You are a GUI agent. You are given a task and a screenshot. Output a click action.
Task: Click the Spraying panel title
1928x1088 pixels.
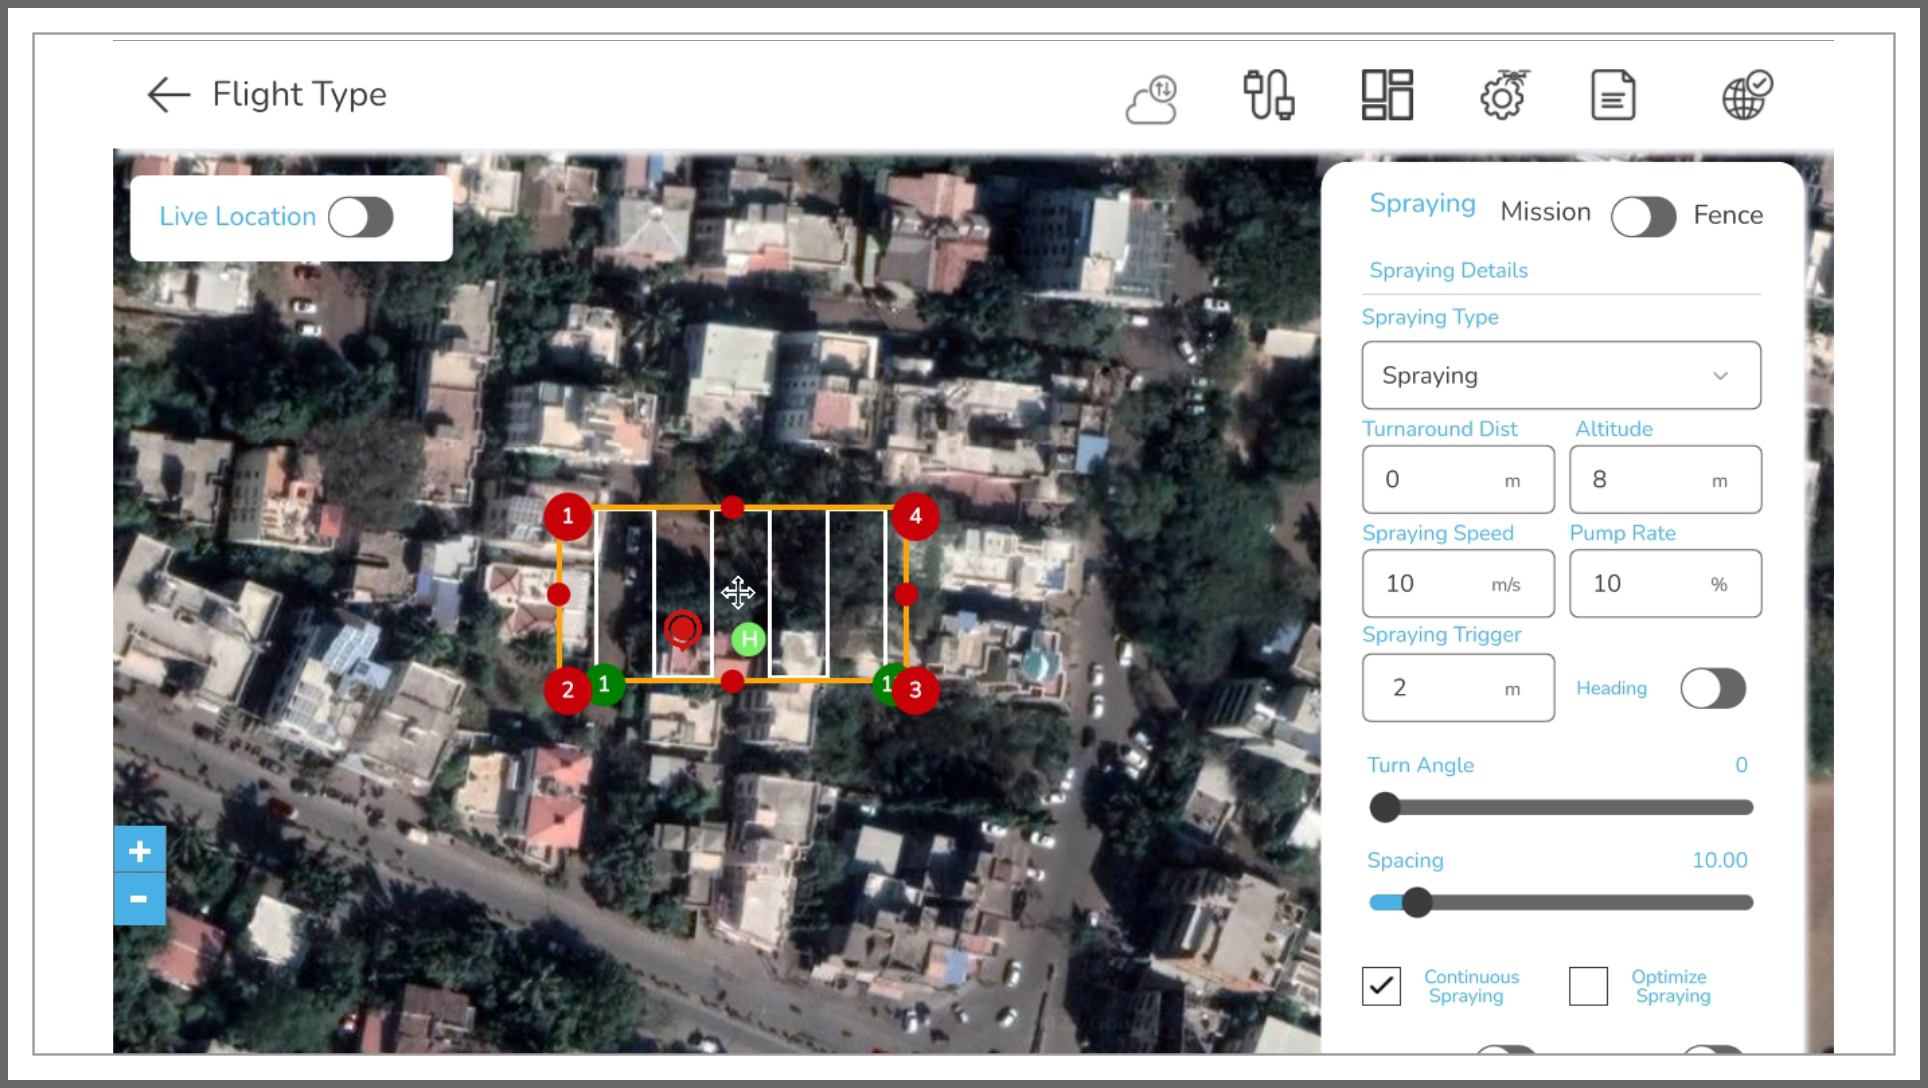1422,203
